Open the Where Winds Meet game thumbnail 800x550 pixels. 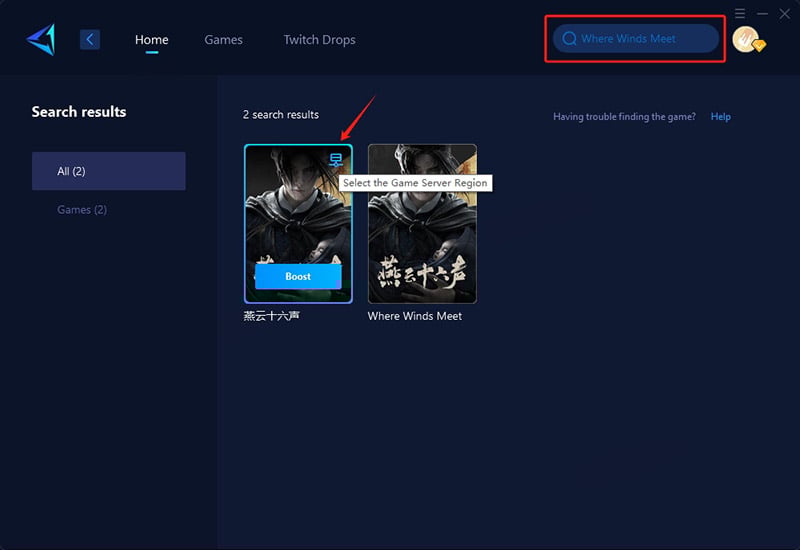[x=422, y=223]
